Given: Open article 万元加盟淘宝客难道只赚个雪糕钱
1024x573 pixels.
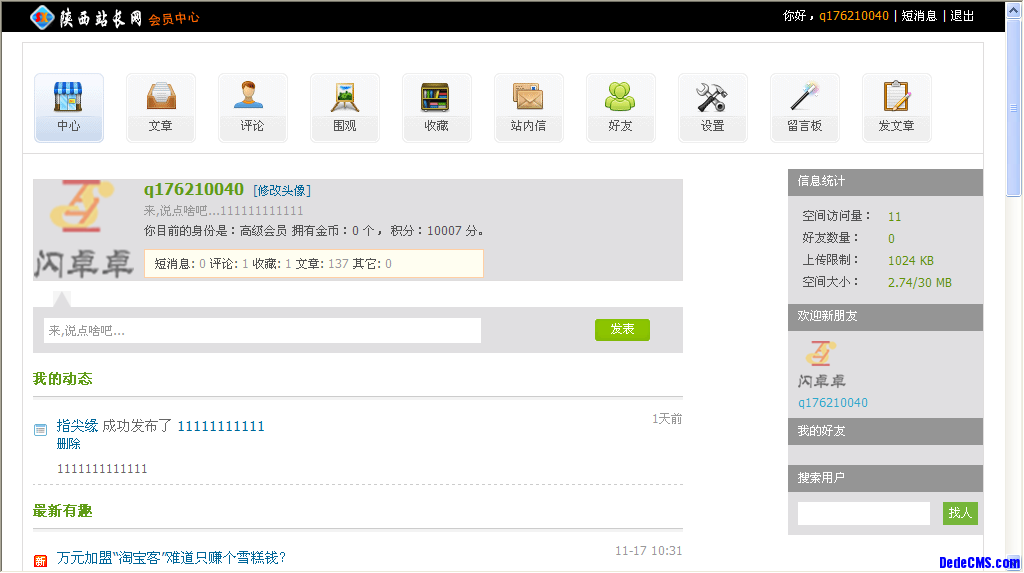Looking at the screenshot, I should pyautogui.click(x=171, y=557).
